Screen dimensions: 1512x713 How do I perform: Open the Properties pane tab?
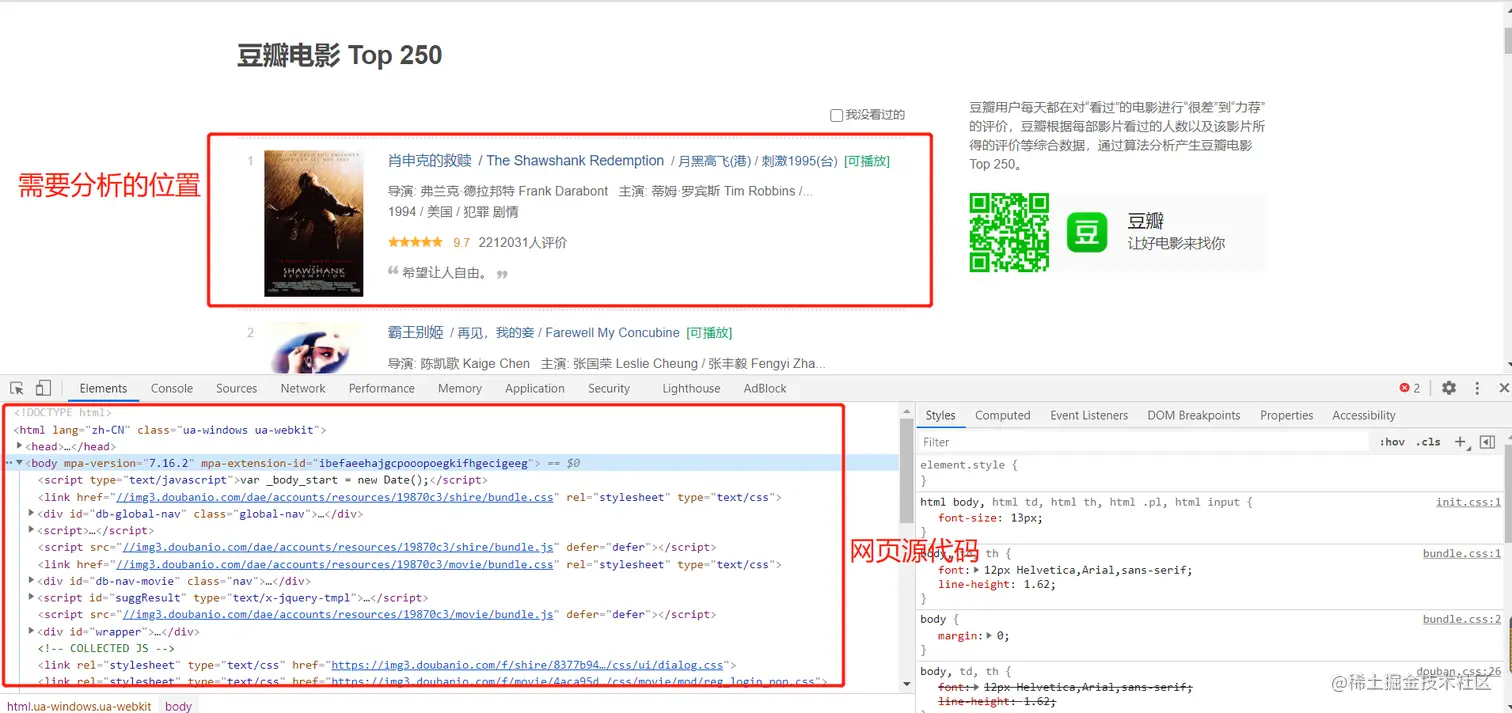coord(1286,415)
